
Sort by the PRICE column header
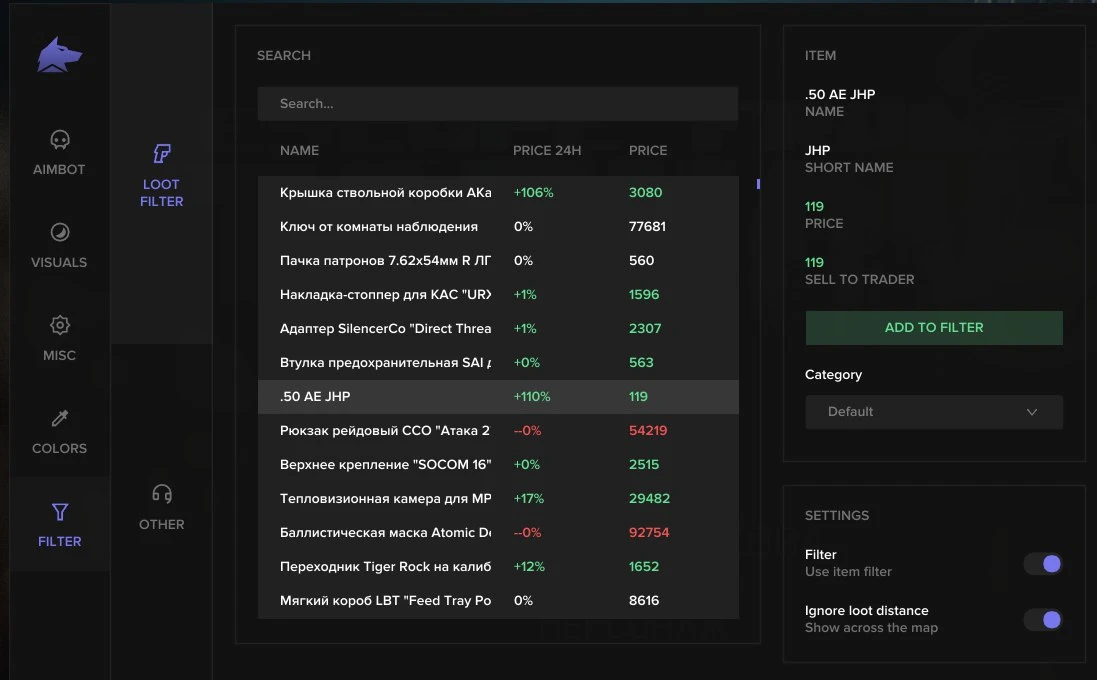pos(648,150)
